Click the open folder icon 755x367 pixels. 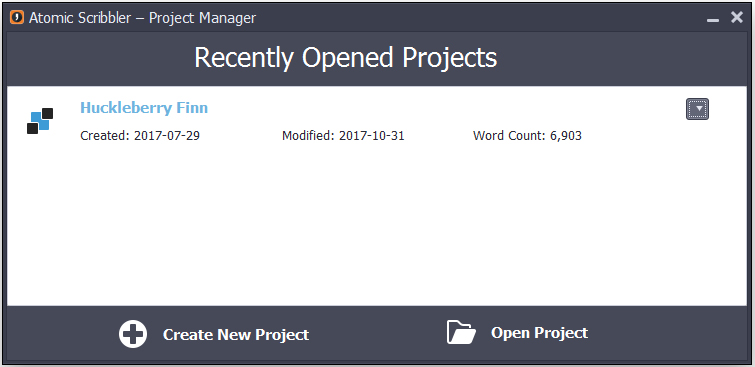461,332
